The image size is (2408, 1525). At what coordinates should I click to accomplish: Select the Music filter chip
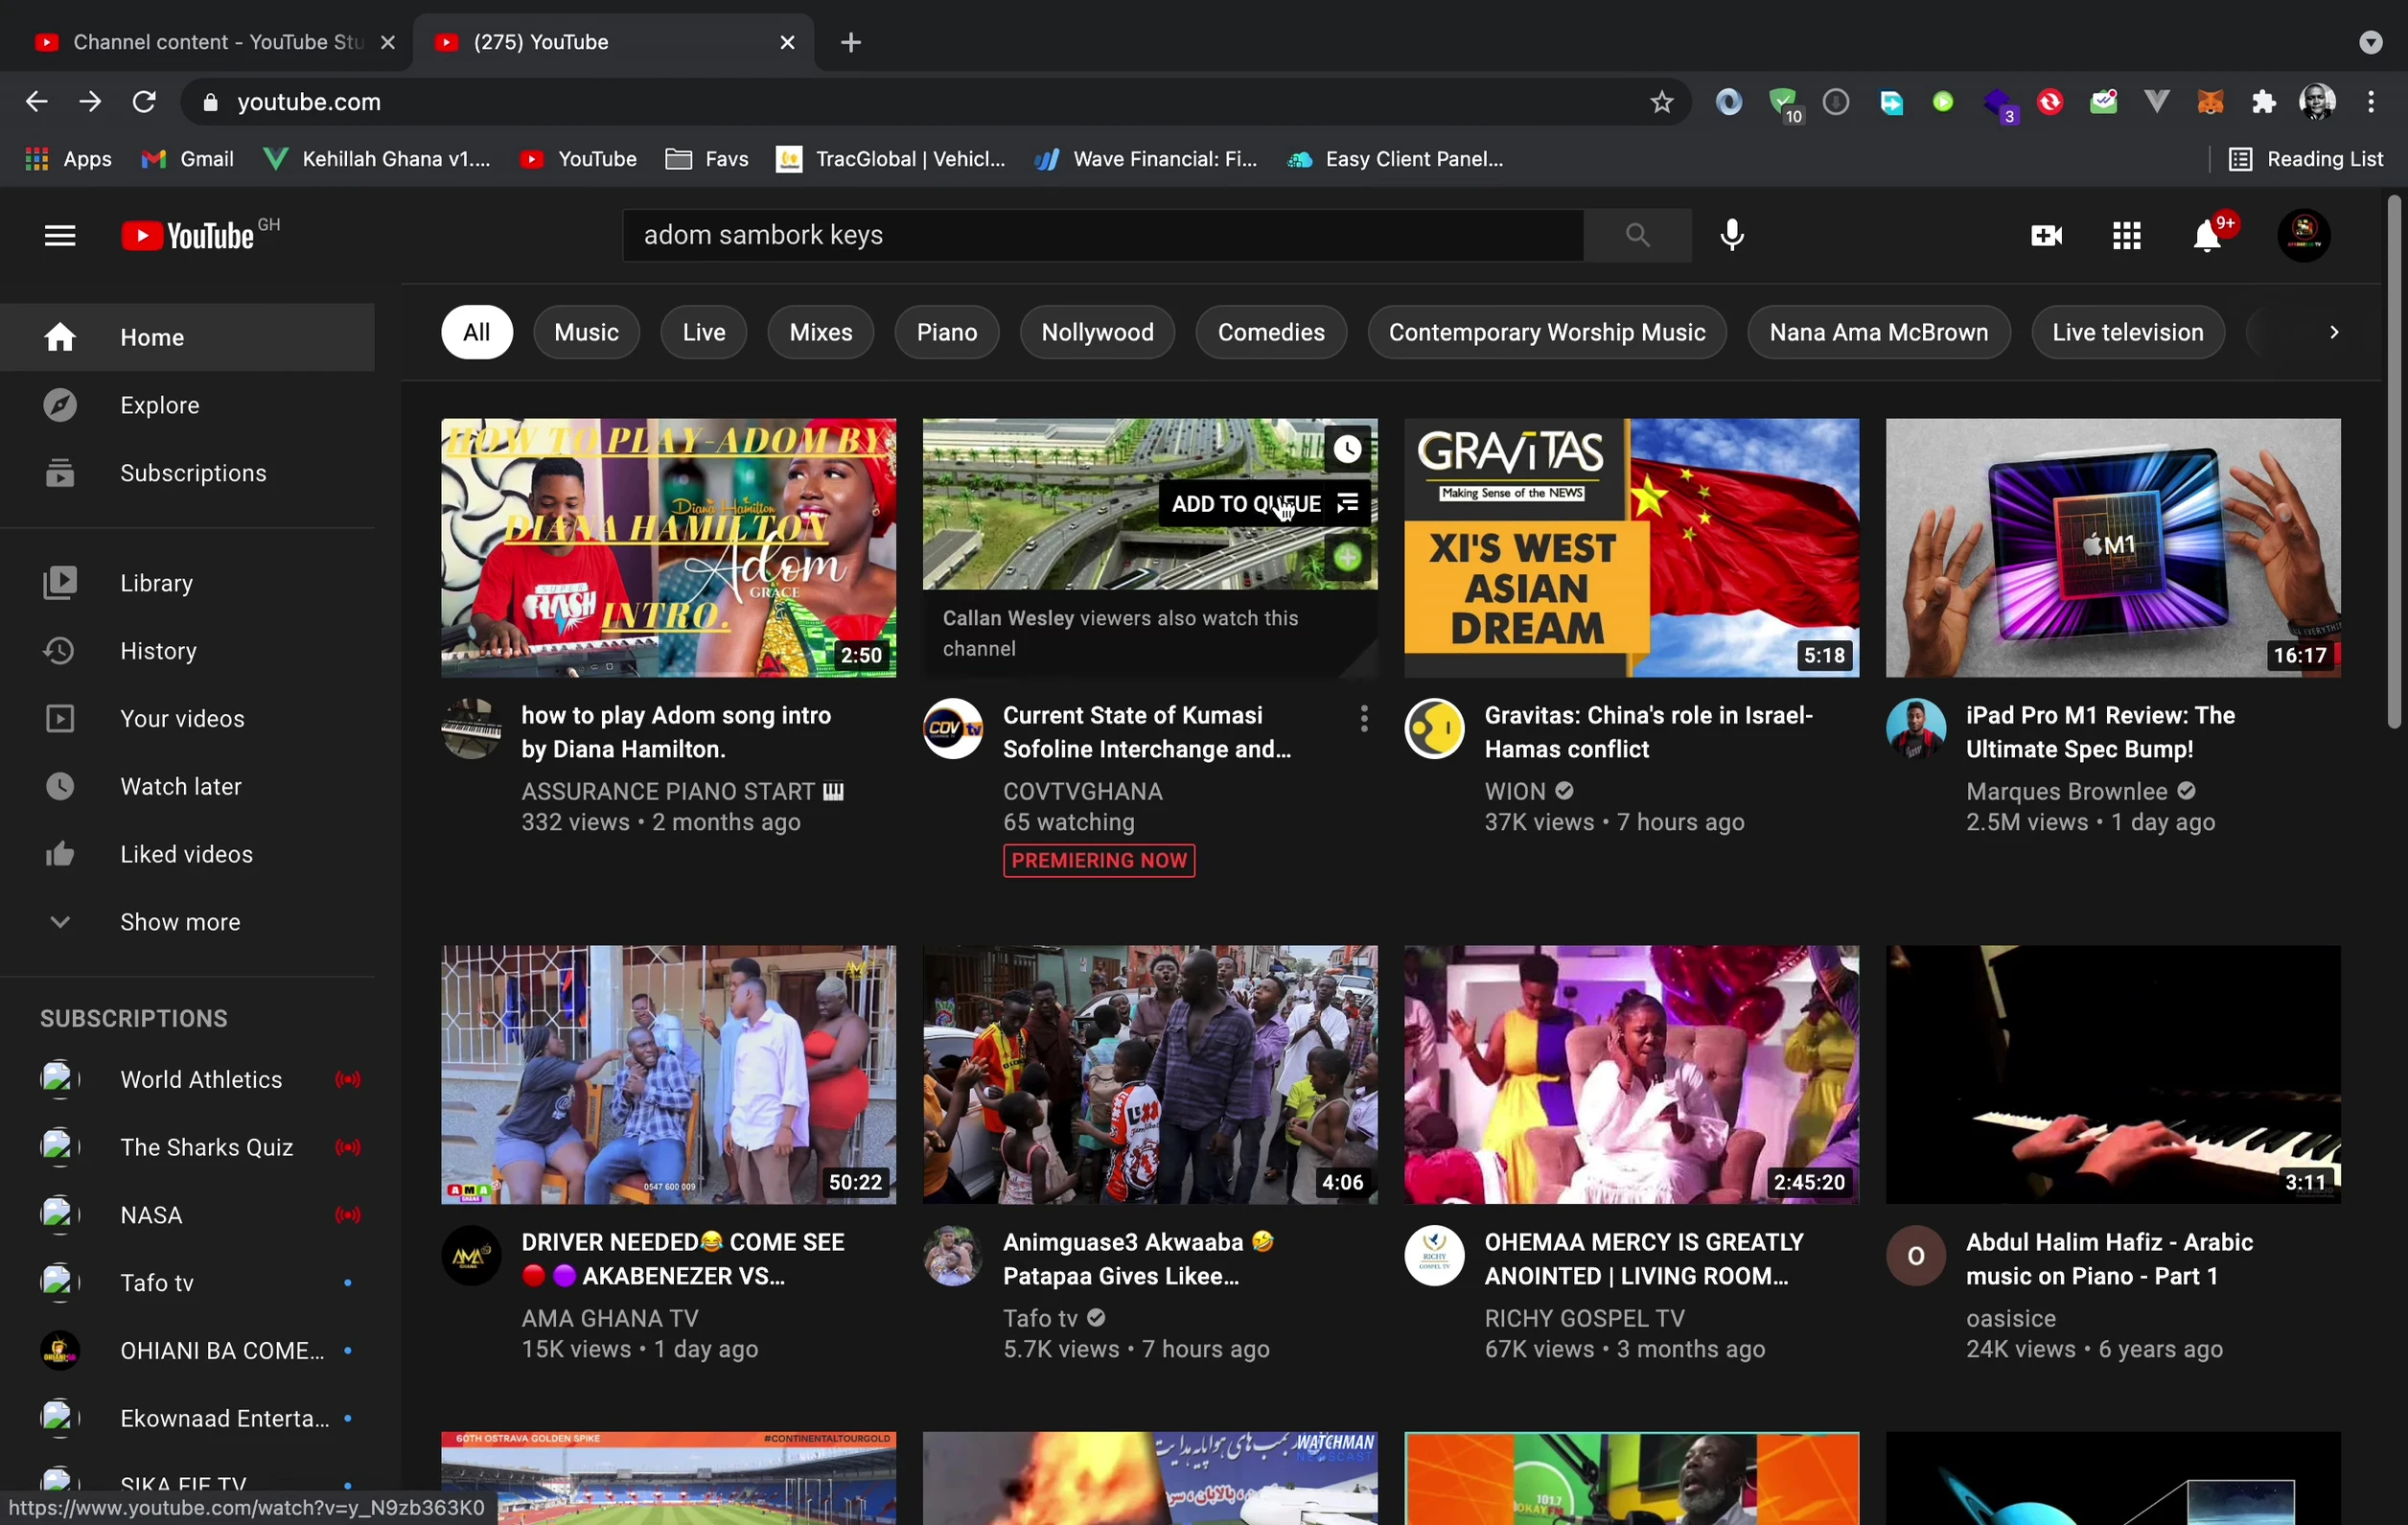(x=586, y=332)
